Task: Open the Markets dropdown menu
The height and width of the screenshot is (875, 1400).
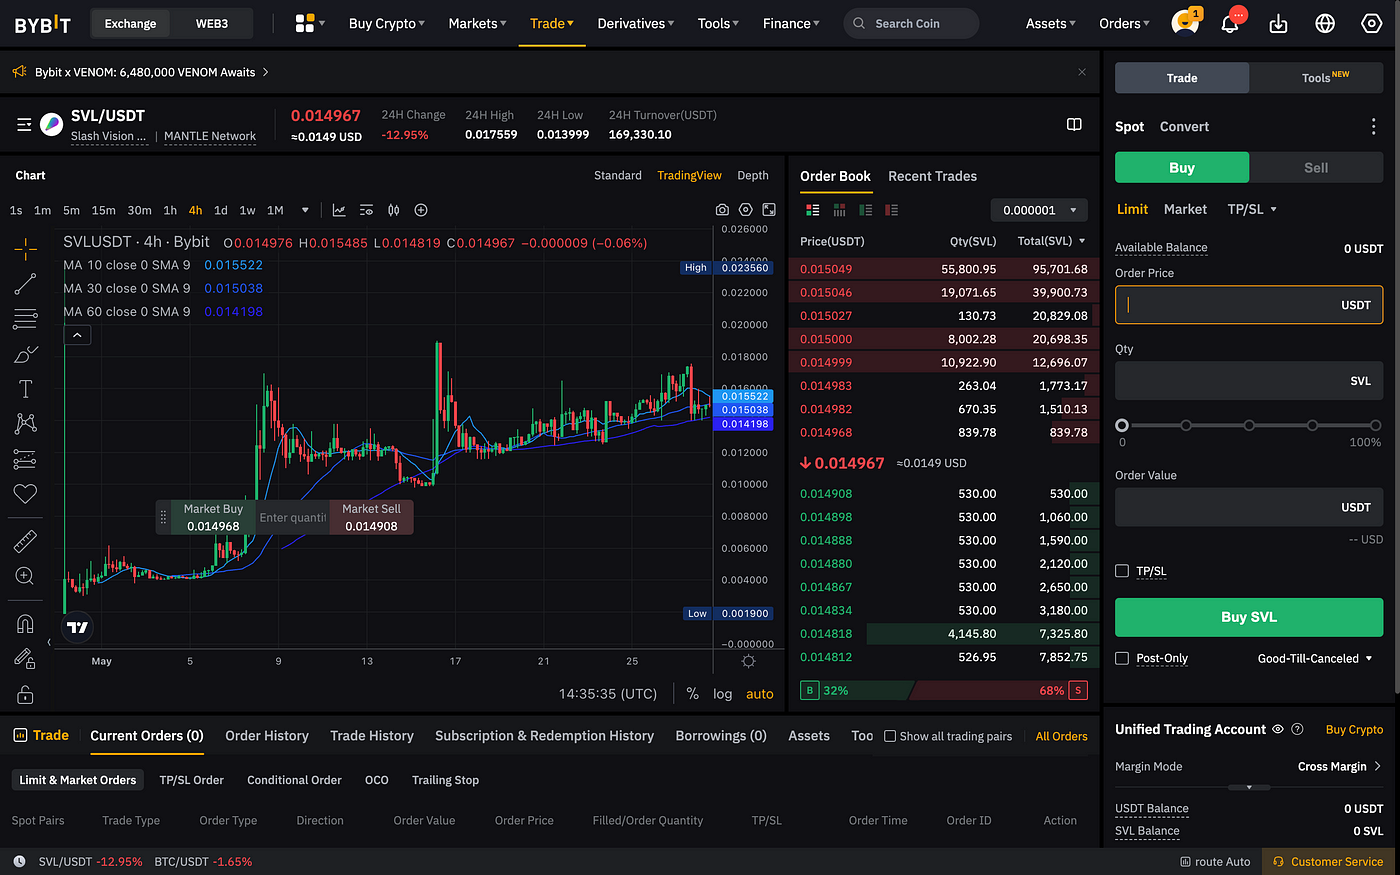Action: [477, 23]
